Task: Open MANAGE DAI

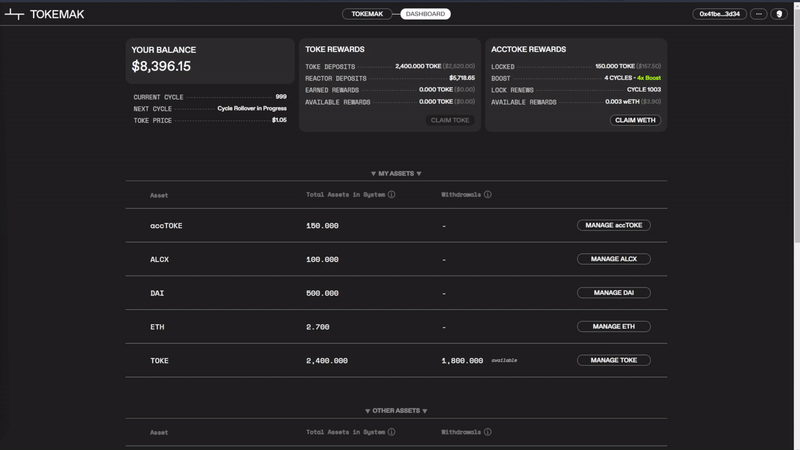Action: tap(614, 292)
